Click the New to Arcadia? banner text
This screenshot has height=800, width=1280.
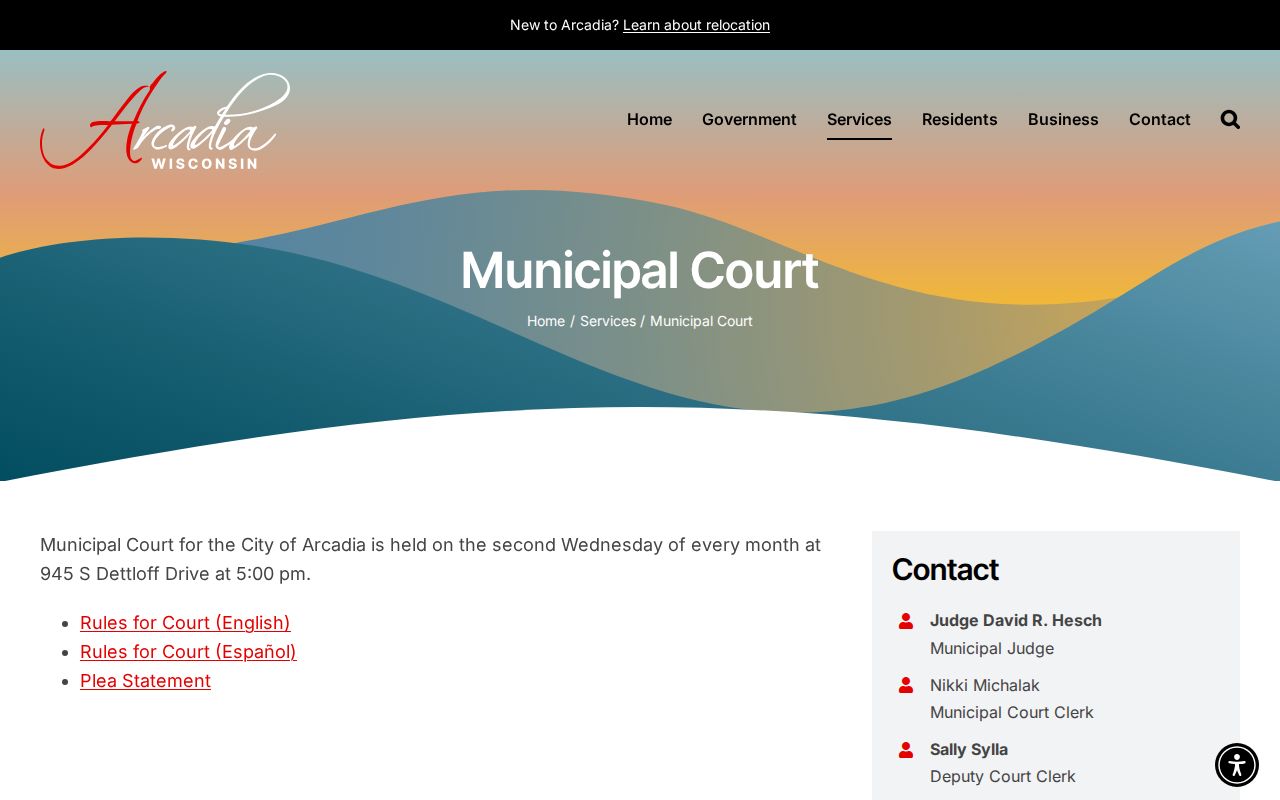click(564, 25)
